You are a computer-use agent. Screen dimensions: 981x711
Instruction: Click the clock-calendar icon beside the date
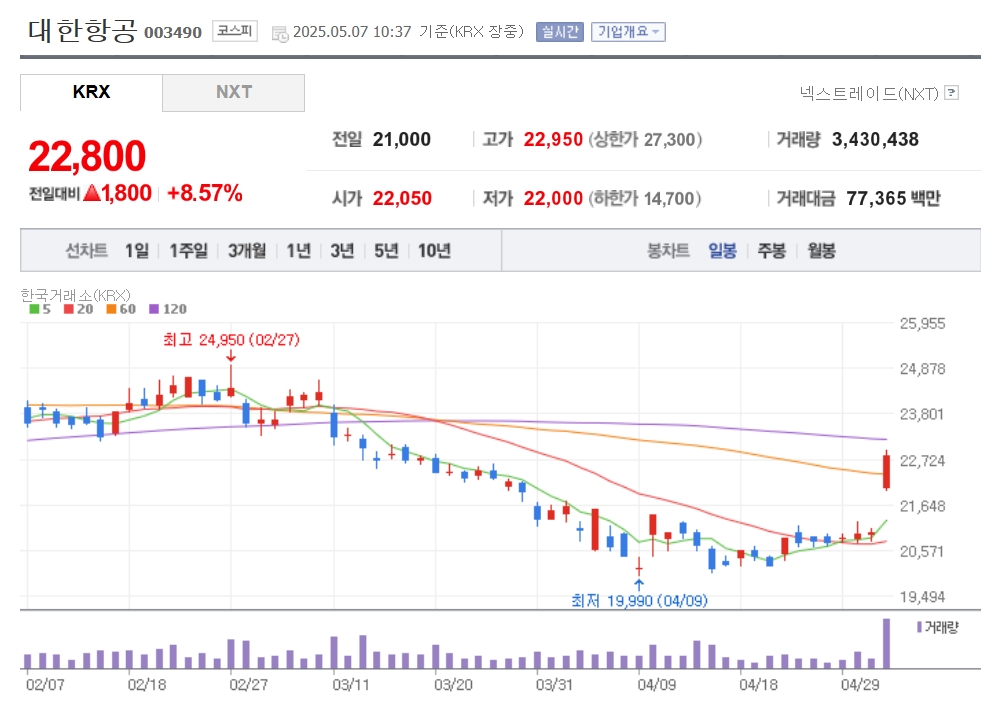[280, 34]
